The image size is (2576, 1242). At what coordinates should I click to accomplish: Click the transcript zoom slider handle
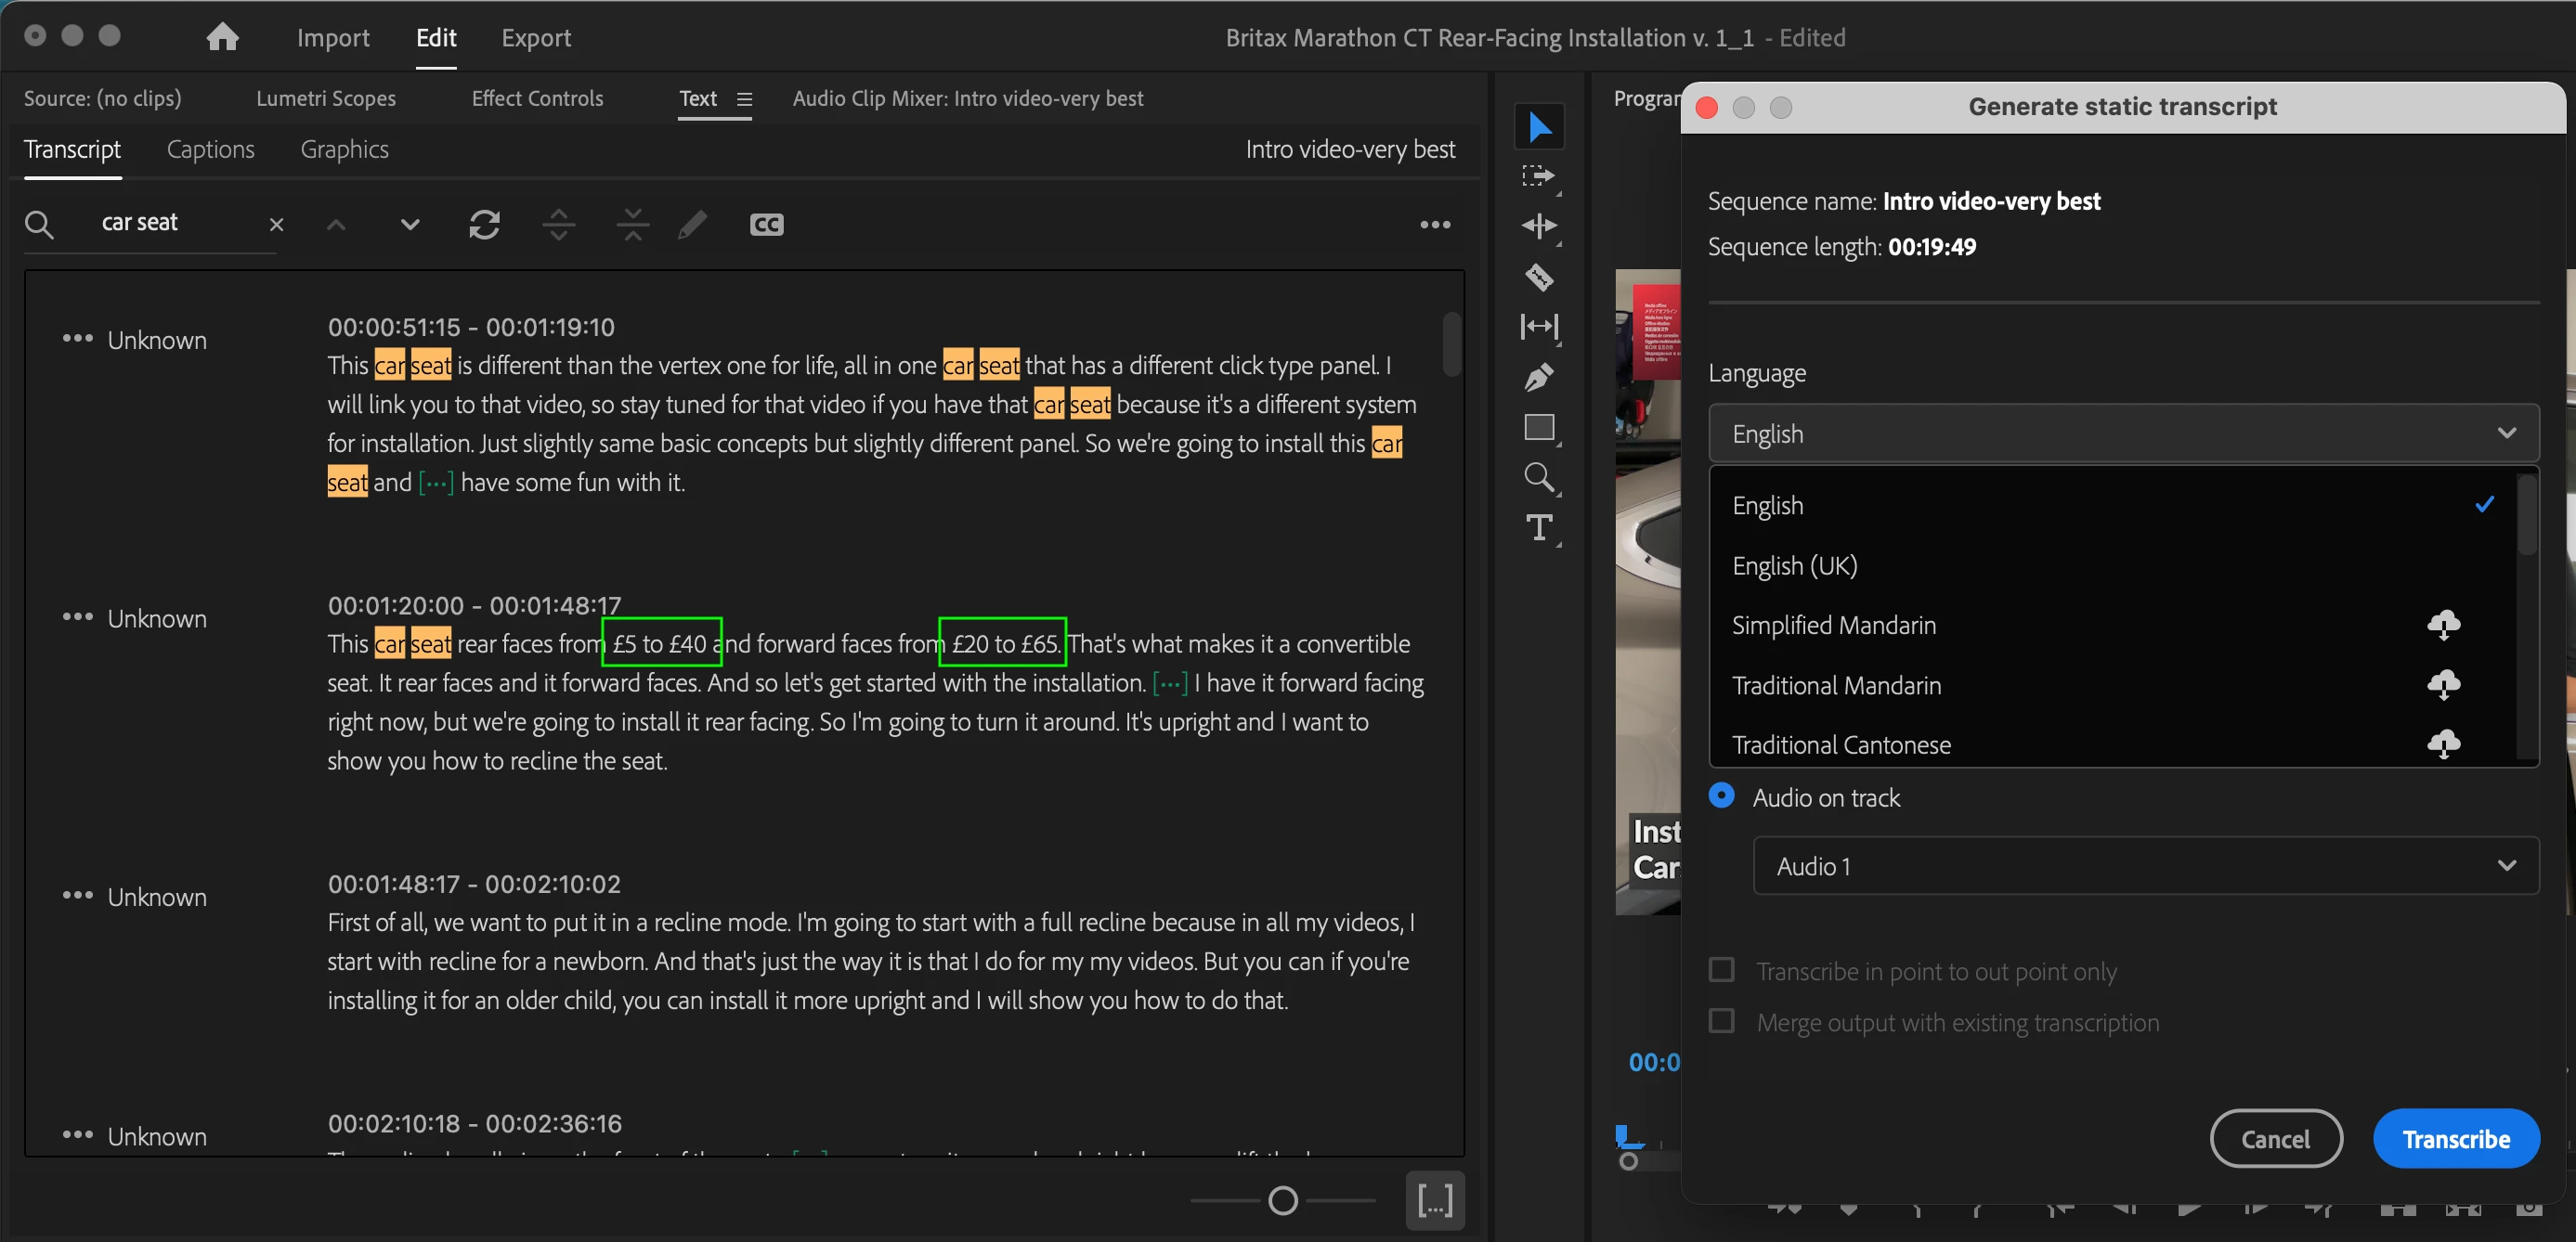point(1282,1200)
